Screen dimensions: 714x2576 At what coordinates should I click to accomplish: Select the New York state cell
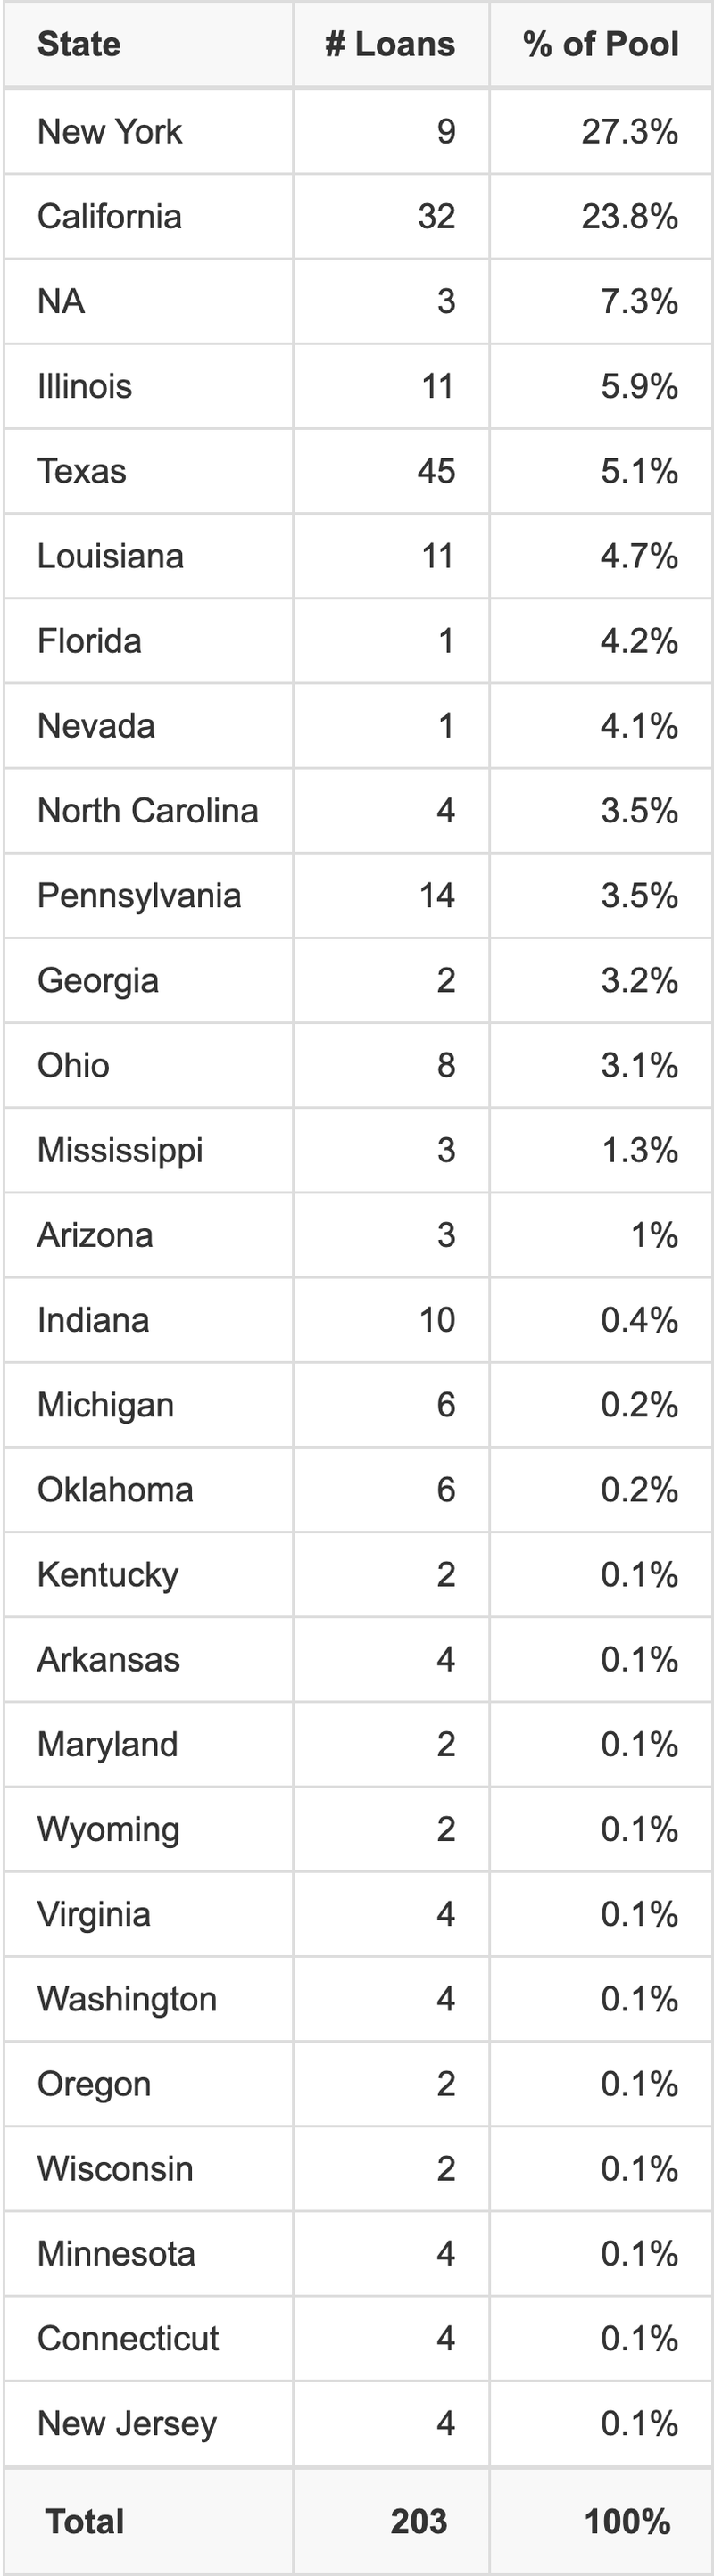click(x=110, y=131)
